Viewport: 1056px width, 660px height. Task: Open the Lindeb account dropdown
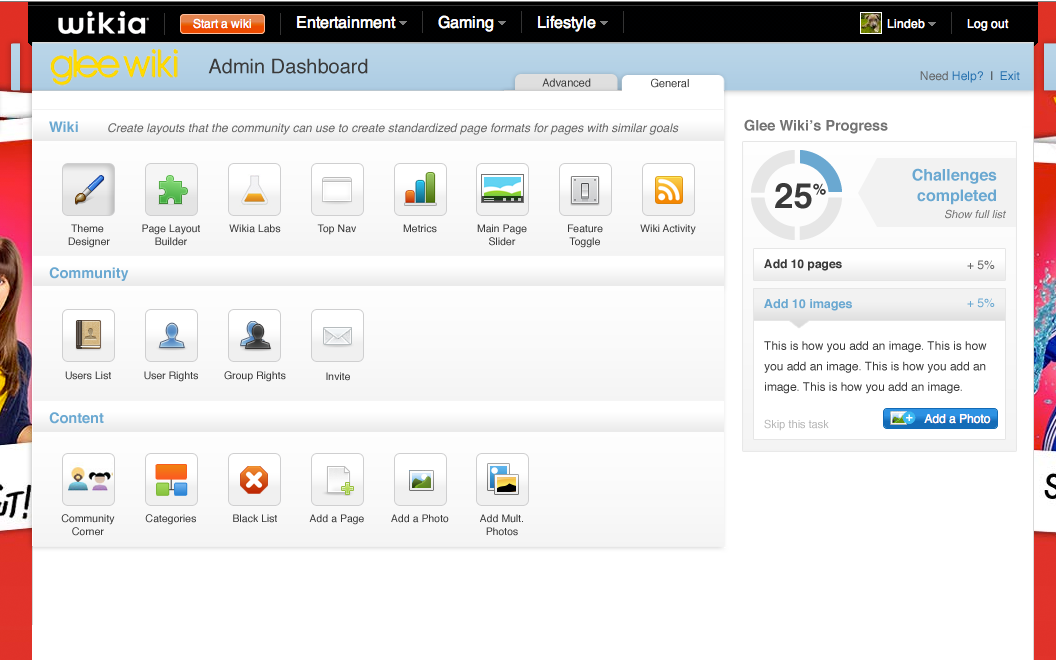click(911, 24)
